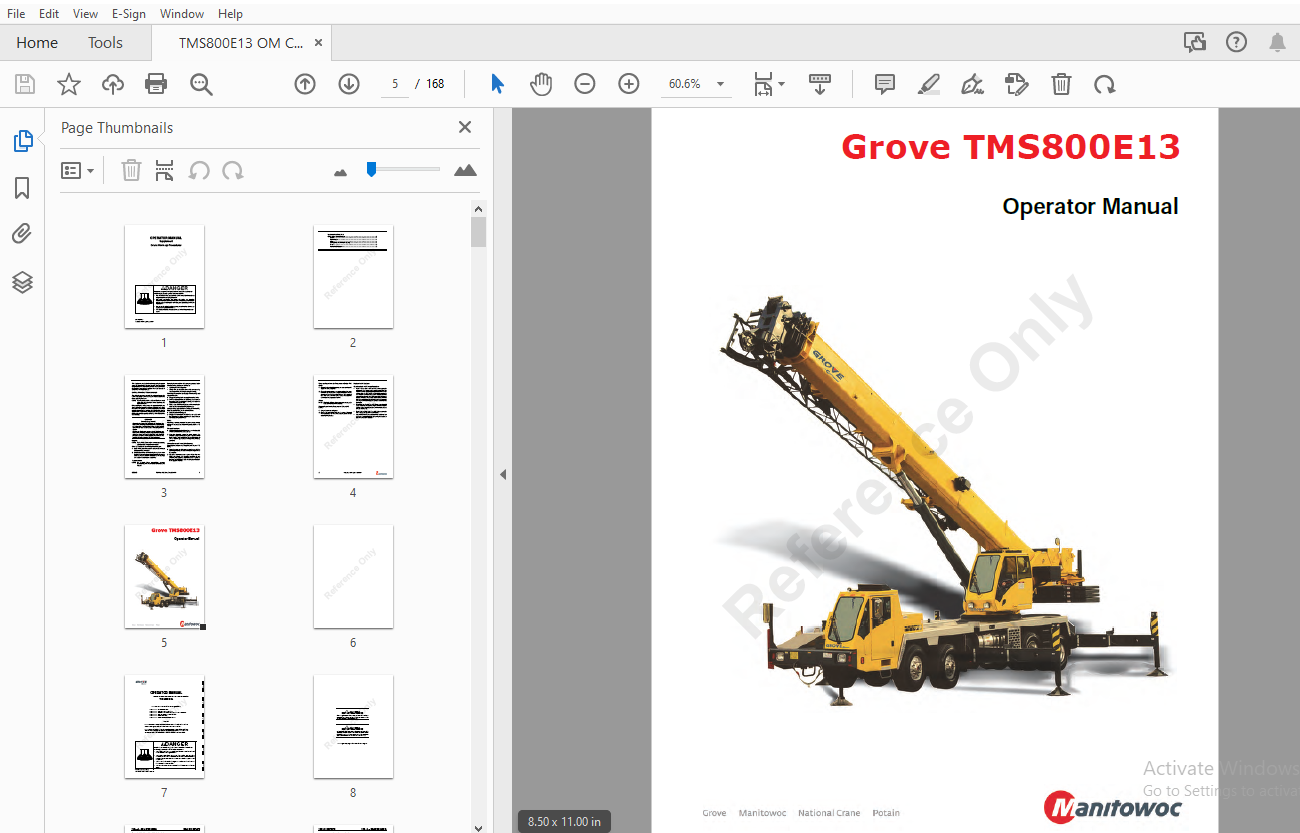Viewport: 1300px width, 833px height.
Task: Select page 3 thumbnail
Action: [164, 426]
